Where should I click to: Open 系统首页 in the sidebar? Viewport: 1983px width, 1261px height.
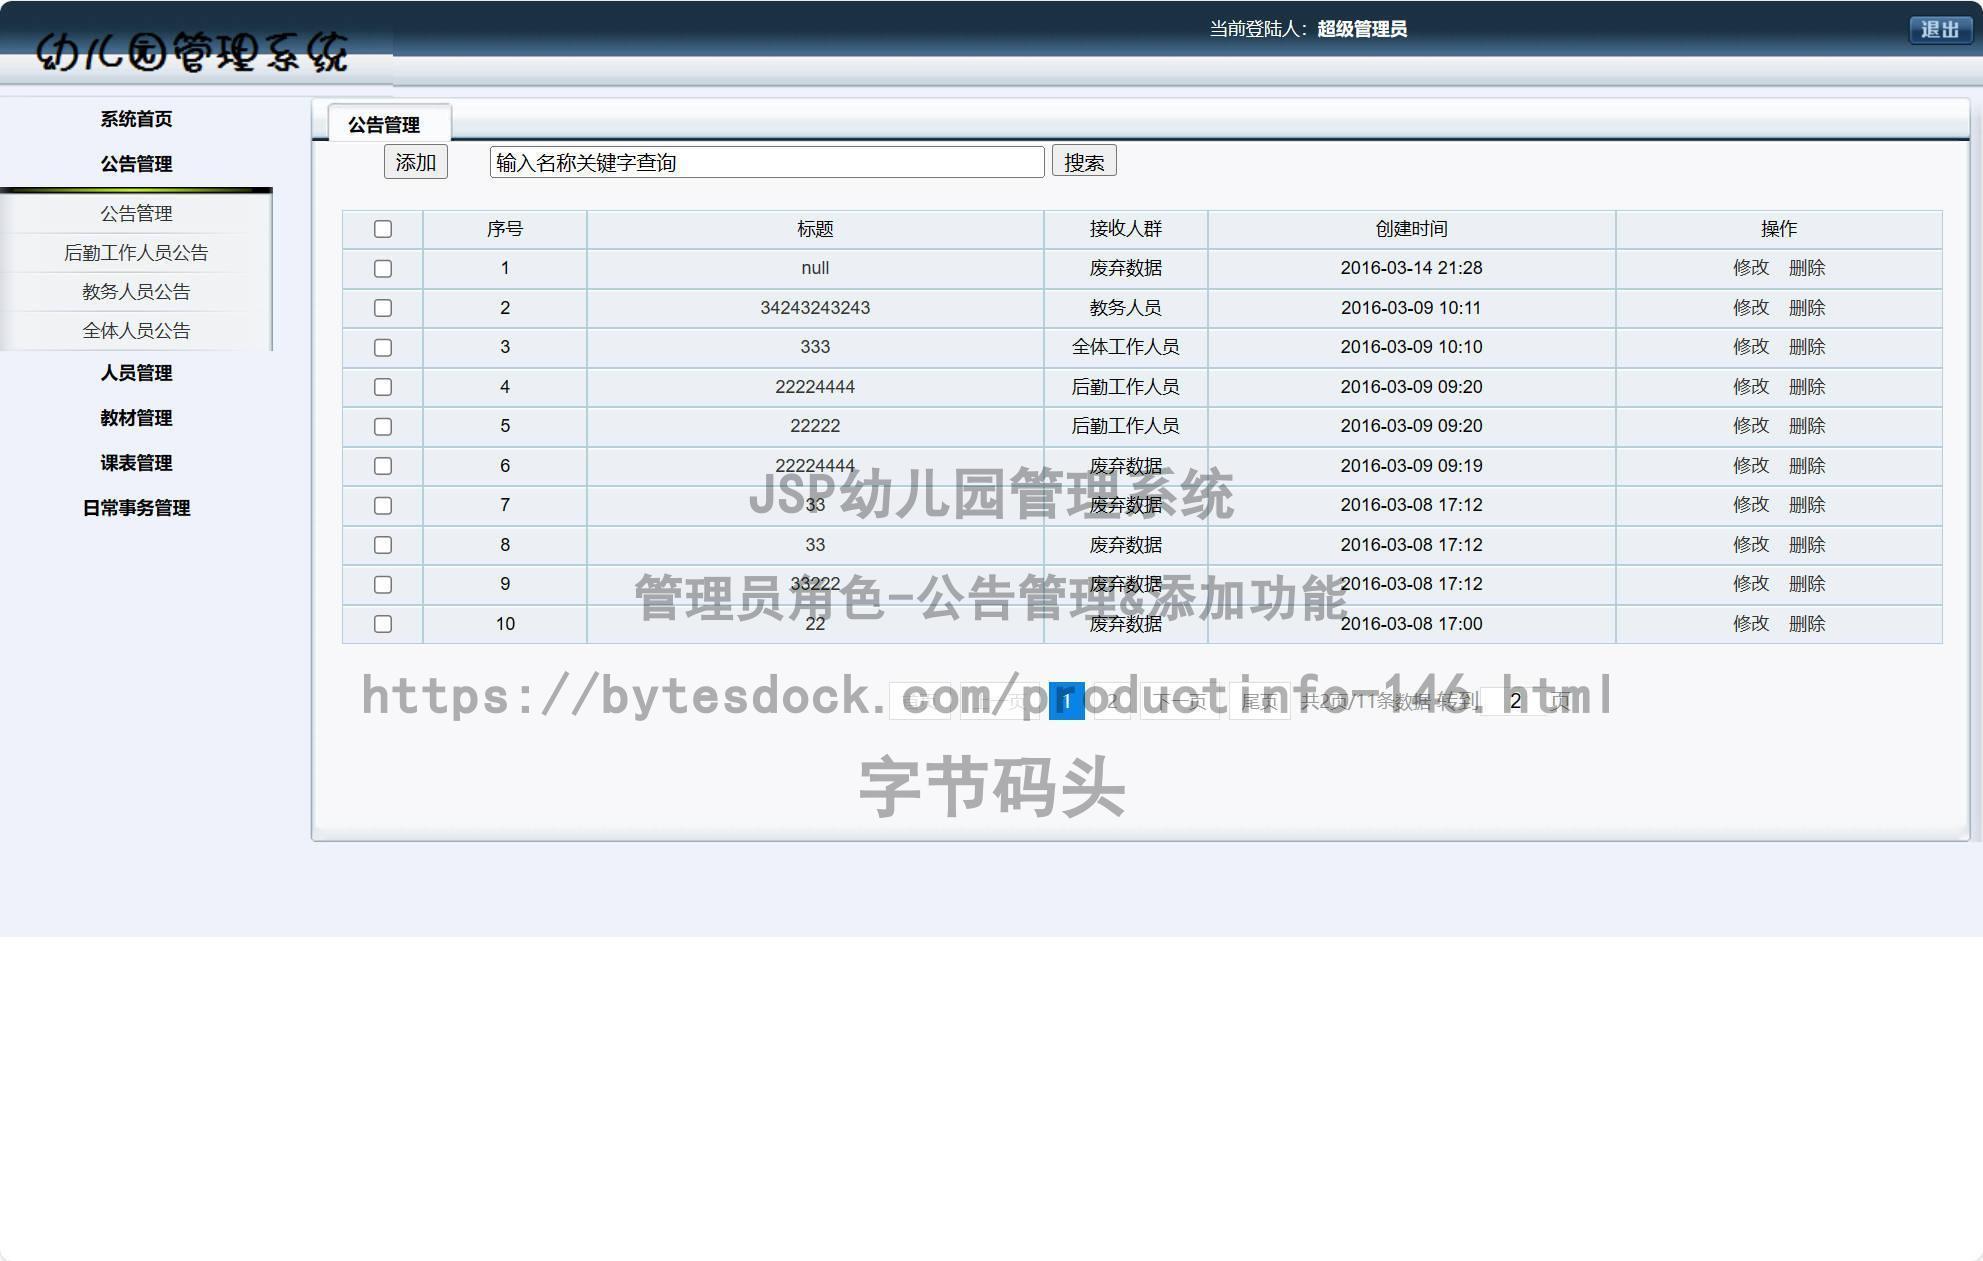pos(136,119)
